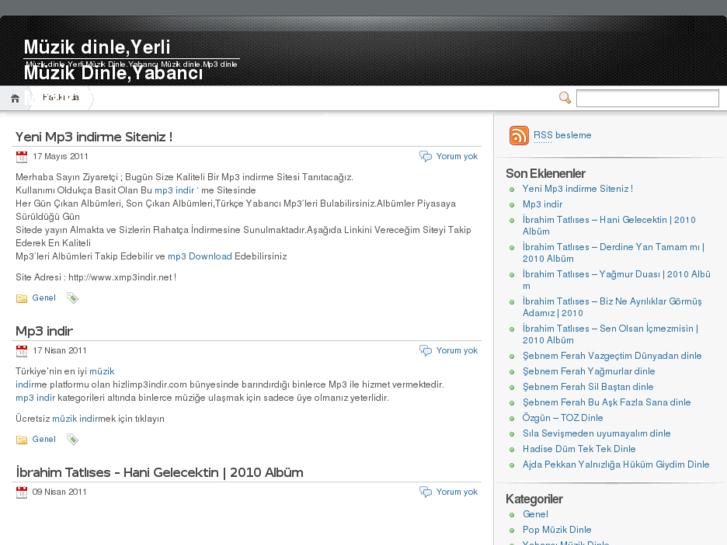
Task: Open the RSS feed icon
Action: (x=519, y=136)
